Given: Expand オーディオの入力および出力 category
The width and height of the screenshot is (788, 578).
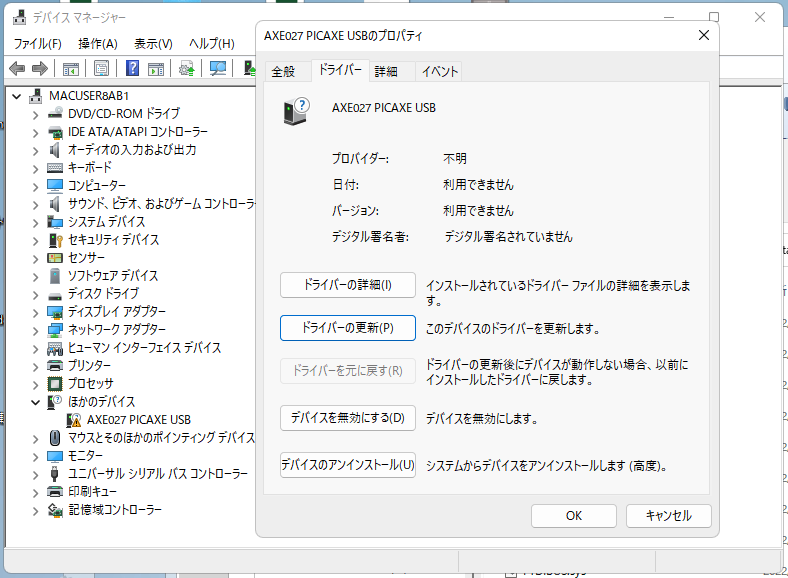Looking at the screenshot, I should (x=35, y=151).
